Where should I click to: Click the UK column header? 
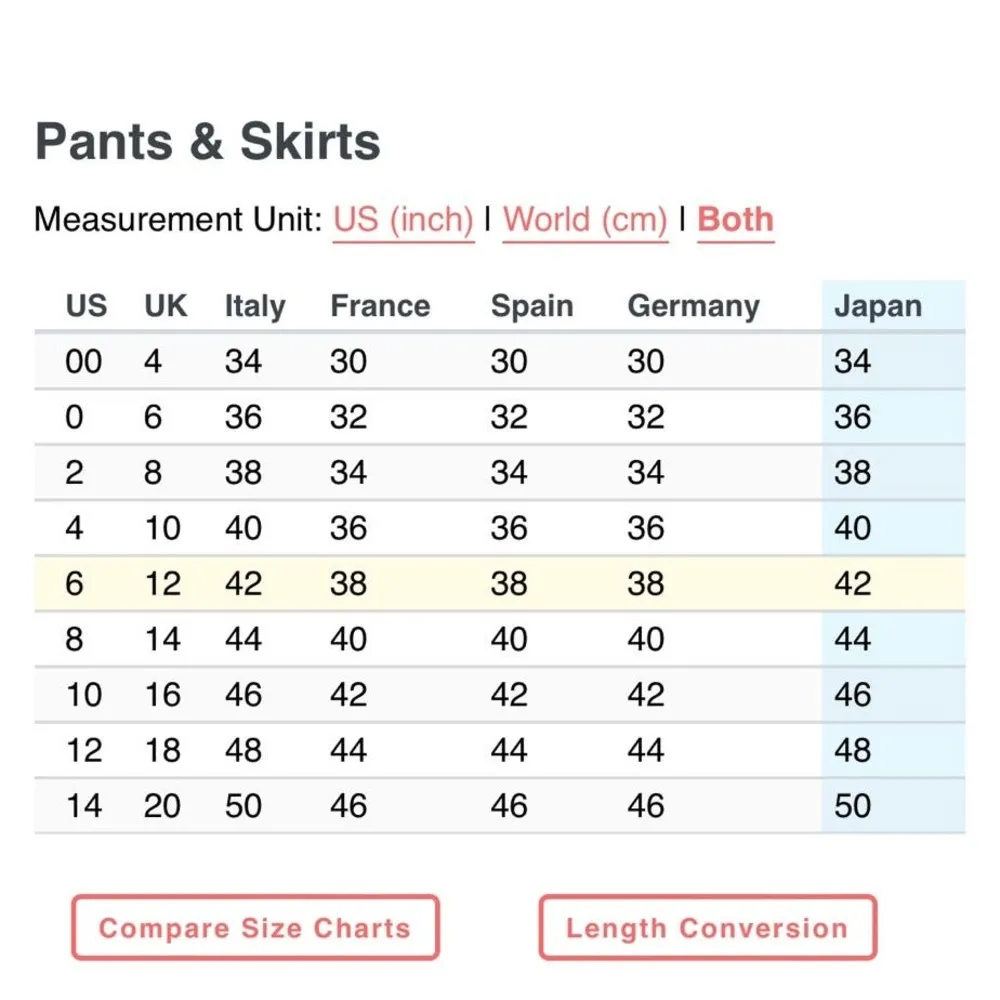165,306
